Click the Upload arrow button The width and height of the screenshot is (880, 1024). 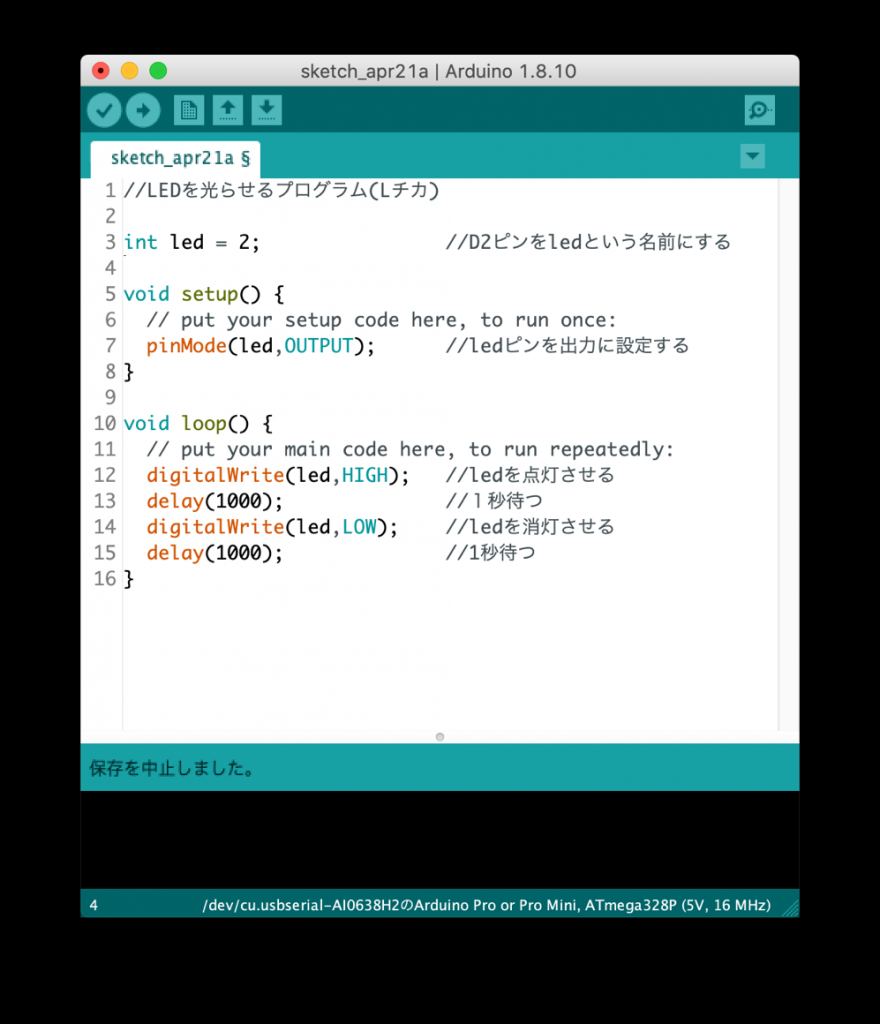point(143,110)
